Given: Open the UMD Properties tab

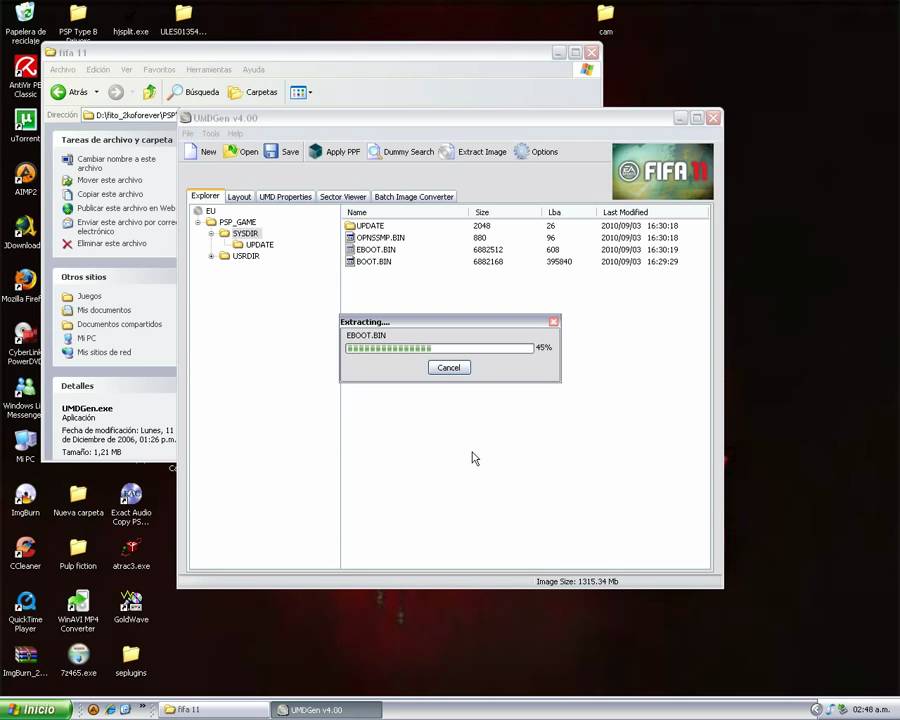Looking at the screenshot, I should [x=285, y=196].
